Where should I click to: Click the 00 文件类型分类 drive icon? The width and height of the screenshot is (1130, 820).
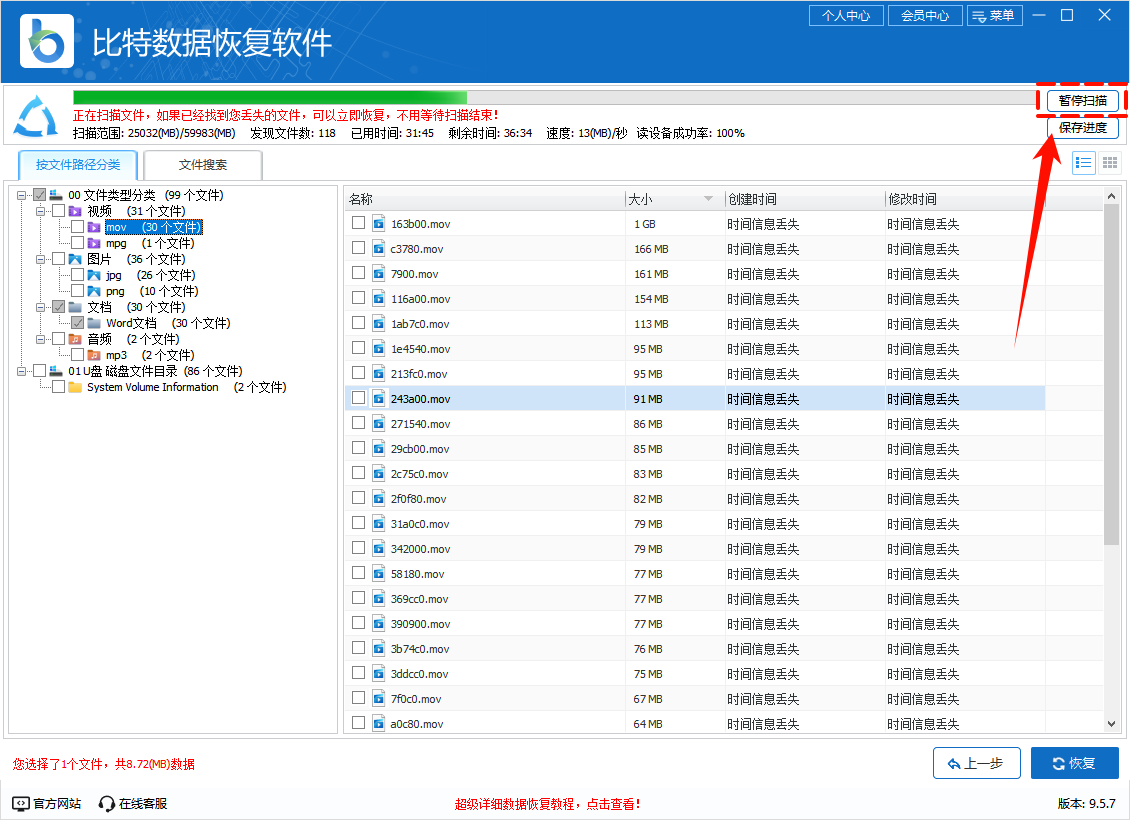(x=56, y=195)
